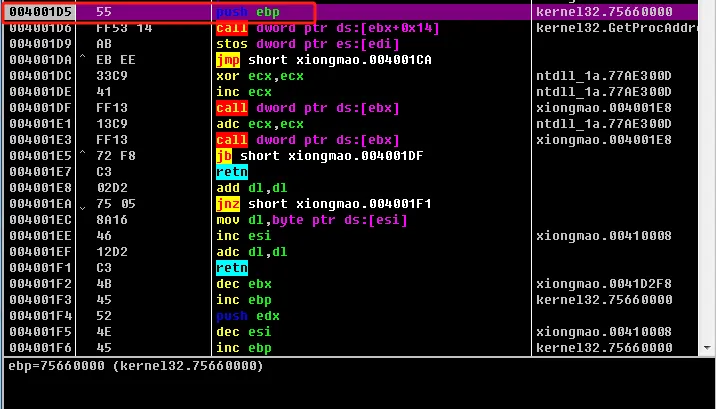Select the hex bytes '75 05'

point(116,204)
